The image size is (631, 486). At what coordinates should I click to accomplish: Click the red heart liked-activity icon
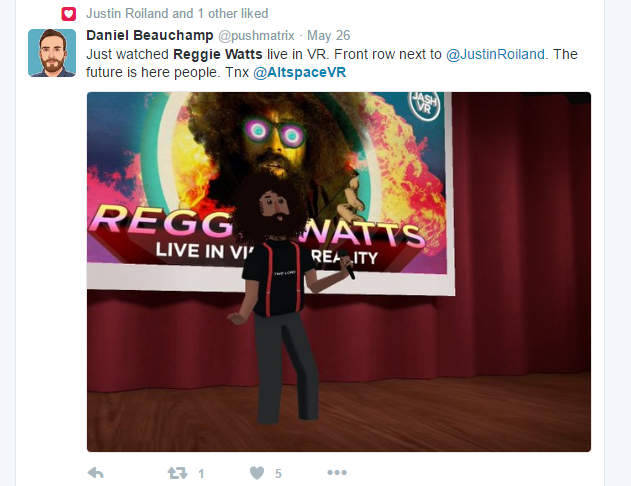[68, 14]
